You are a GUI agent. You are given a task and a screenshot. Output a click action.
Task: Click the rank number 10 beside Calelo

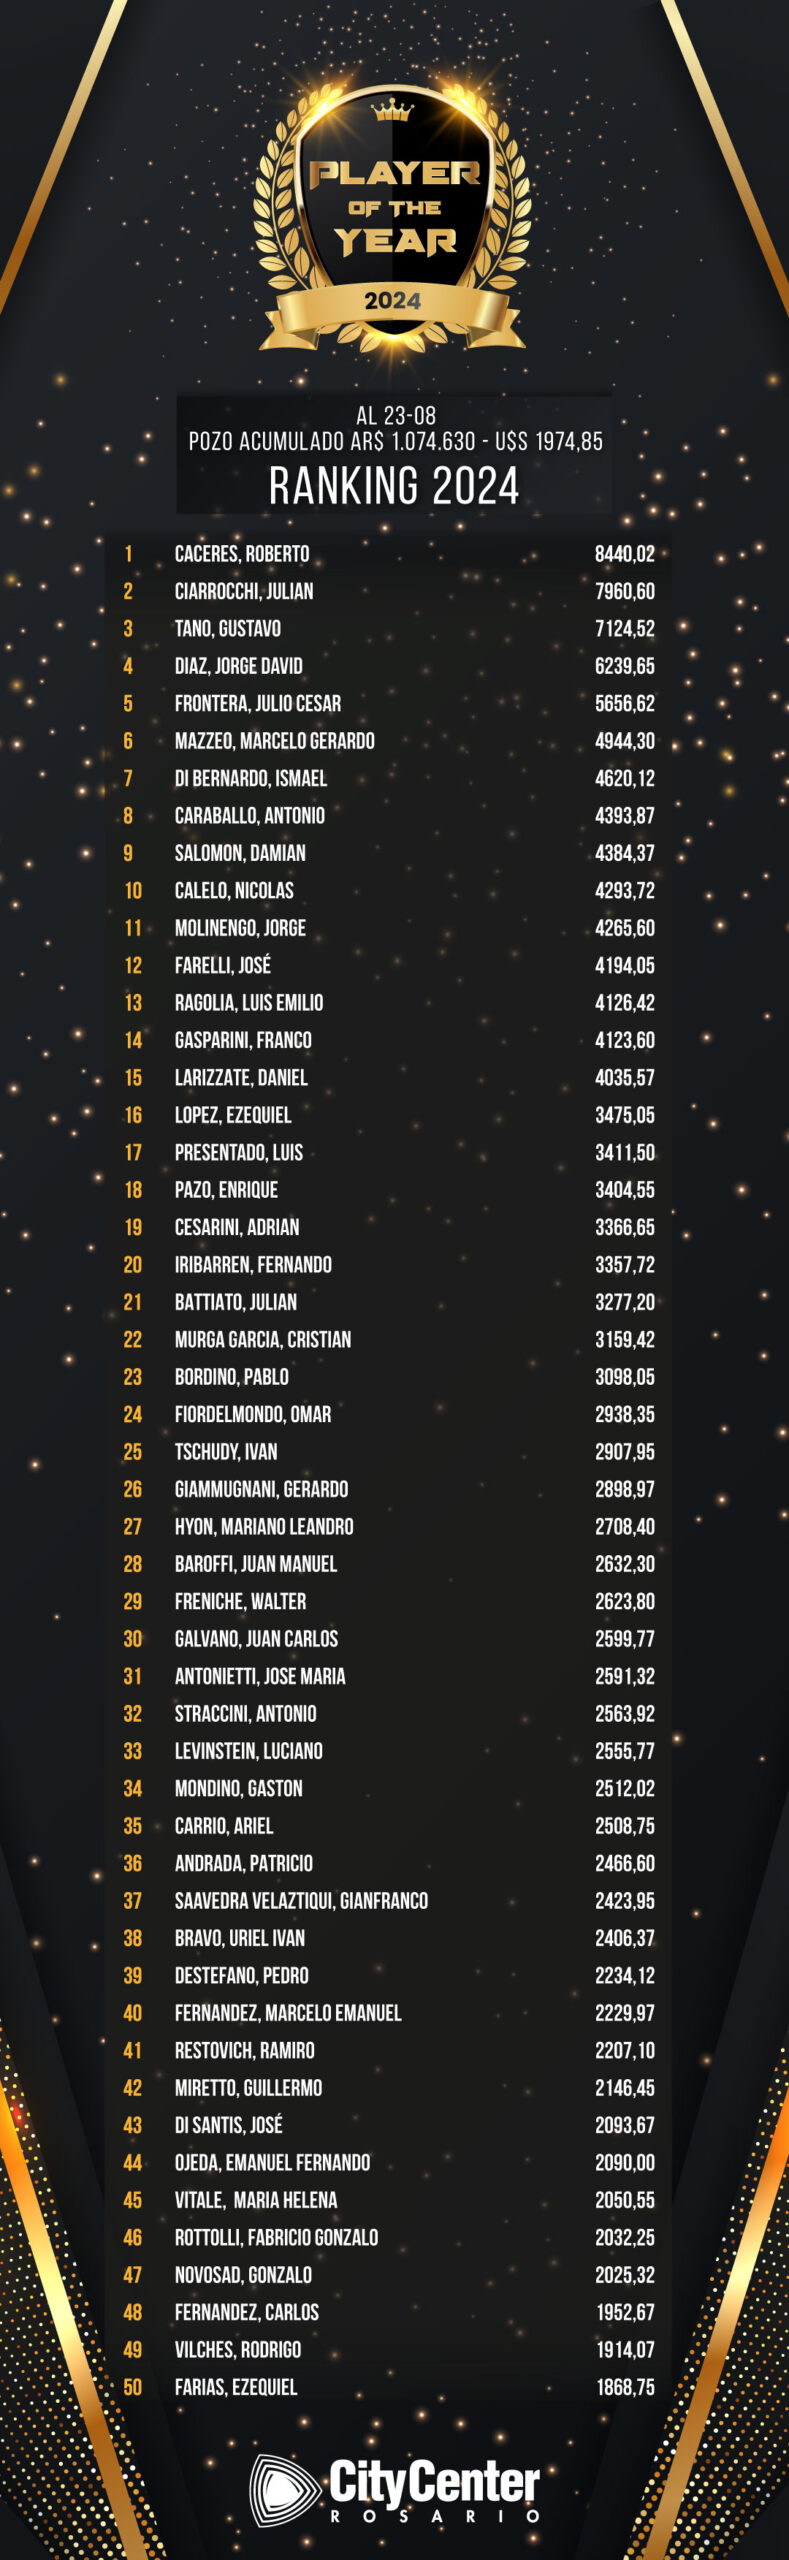(133, 891)
